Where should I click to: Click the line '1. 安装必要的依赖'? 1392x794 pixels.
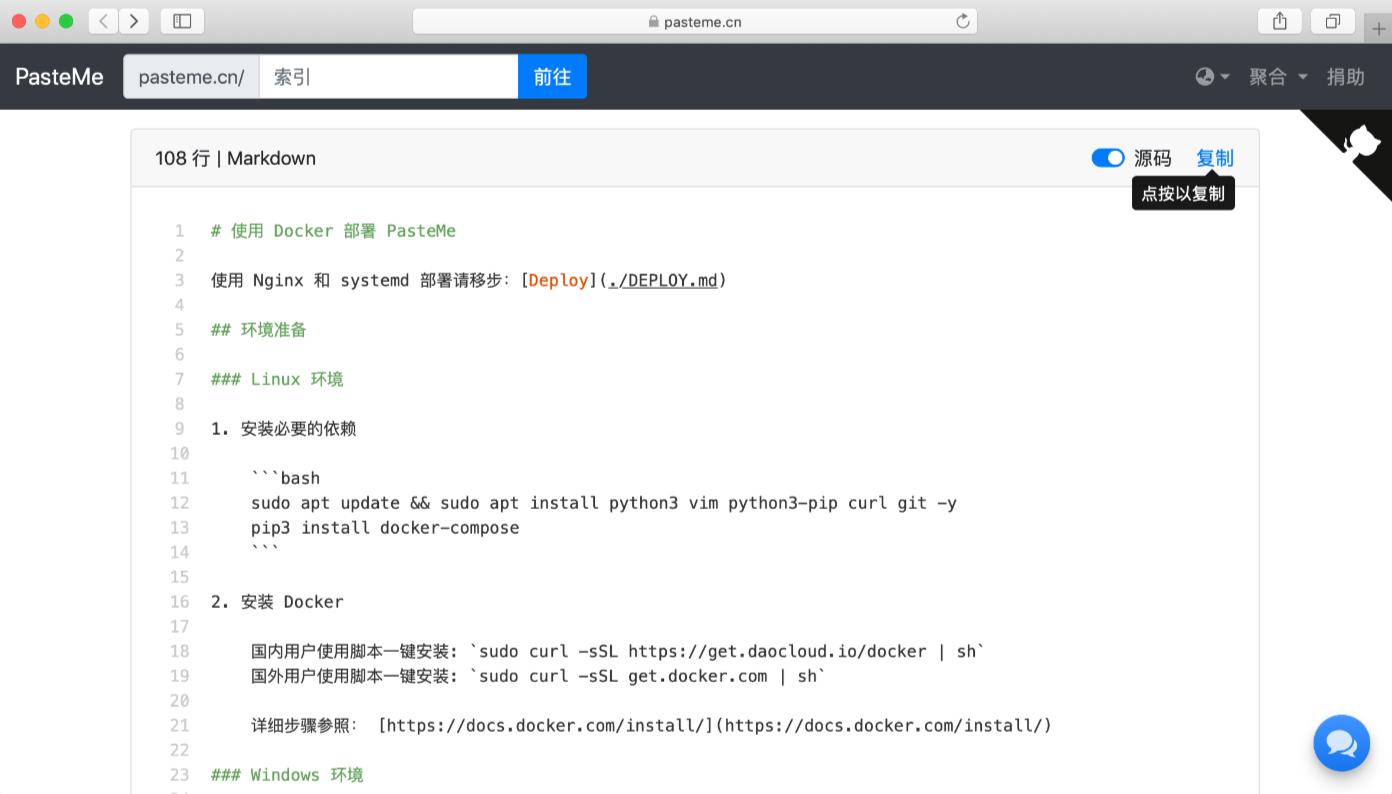(x=284, y=429)
